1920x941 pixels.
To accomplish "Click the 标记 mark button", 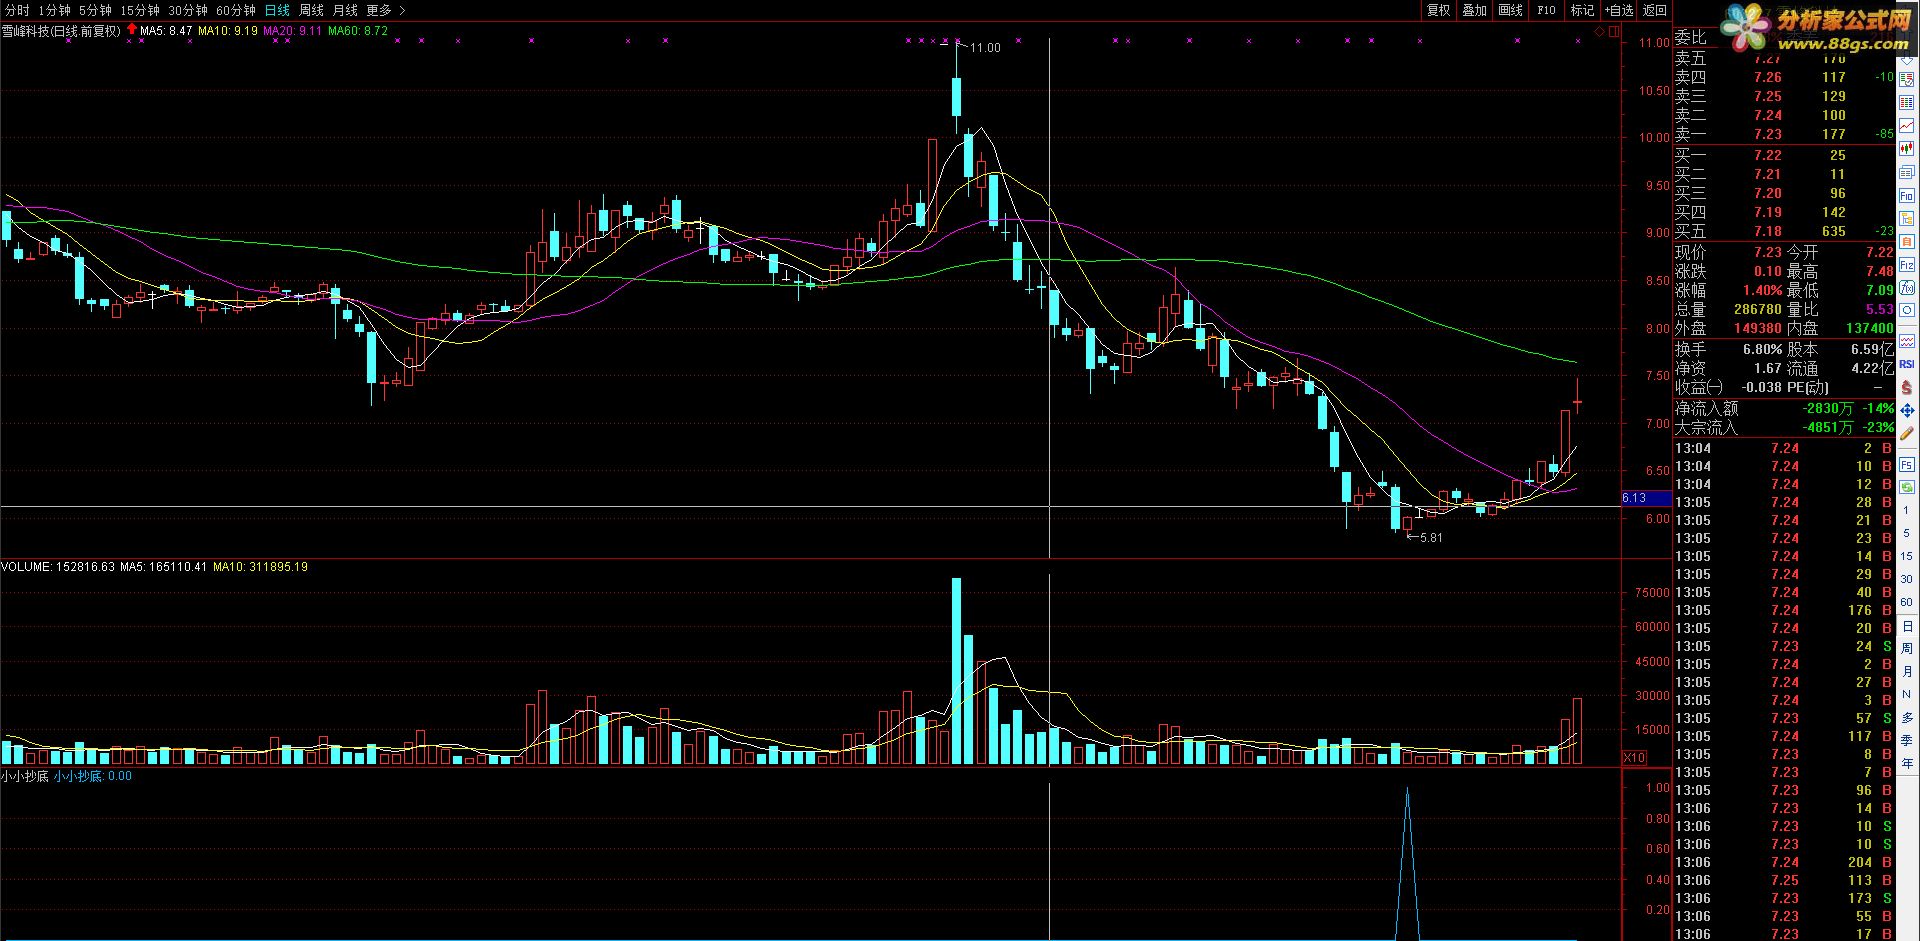I will coord(1582,10).
